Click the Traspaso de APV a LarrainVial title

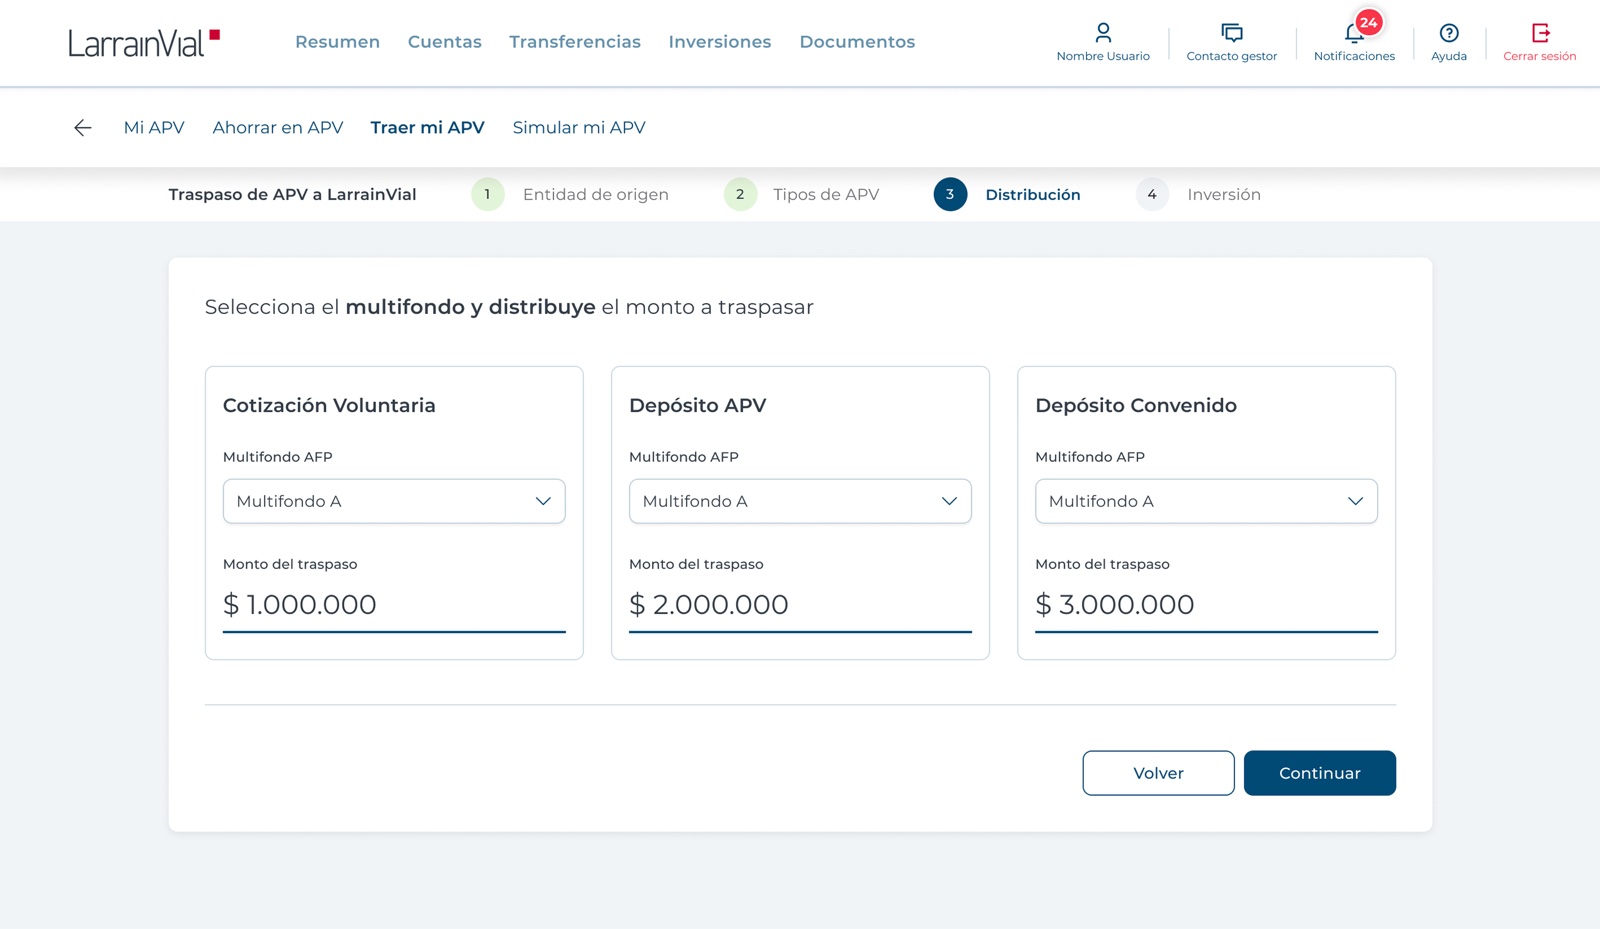click(292, 194)
